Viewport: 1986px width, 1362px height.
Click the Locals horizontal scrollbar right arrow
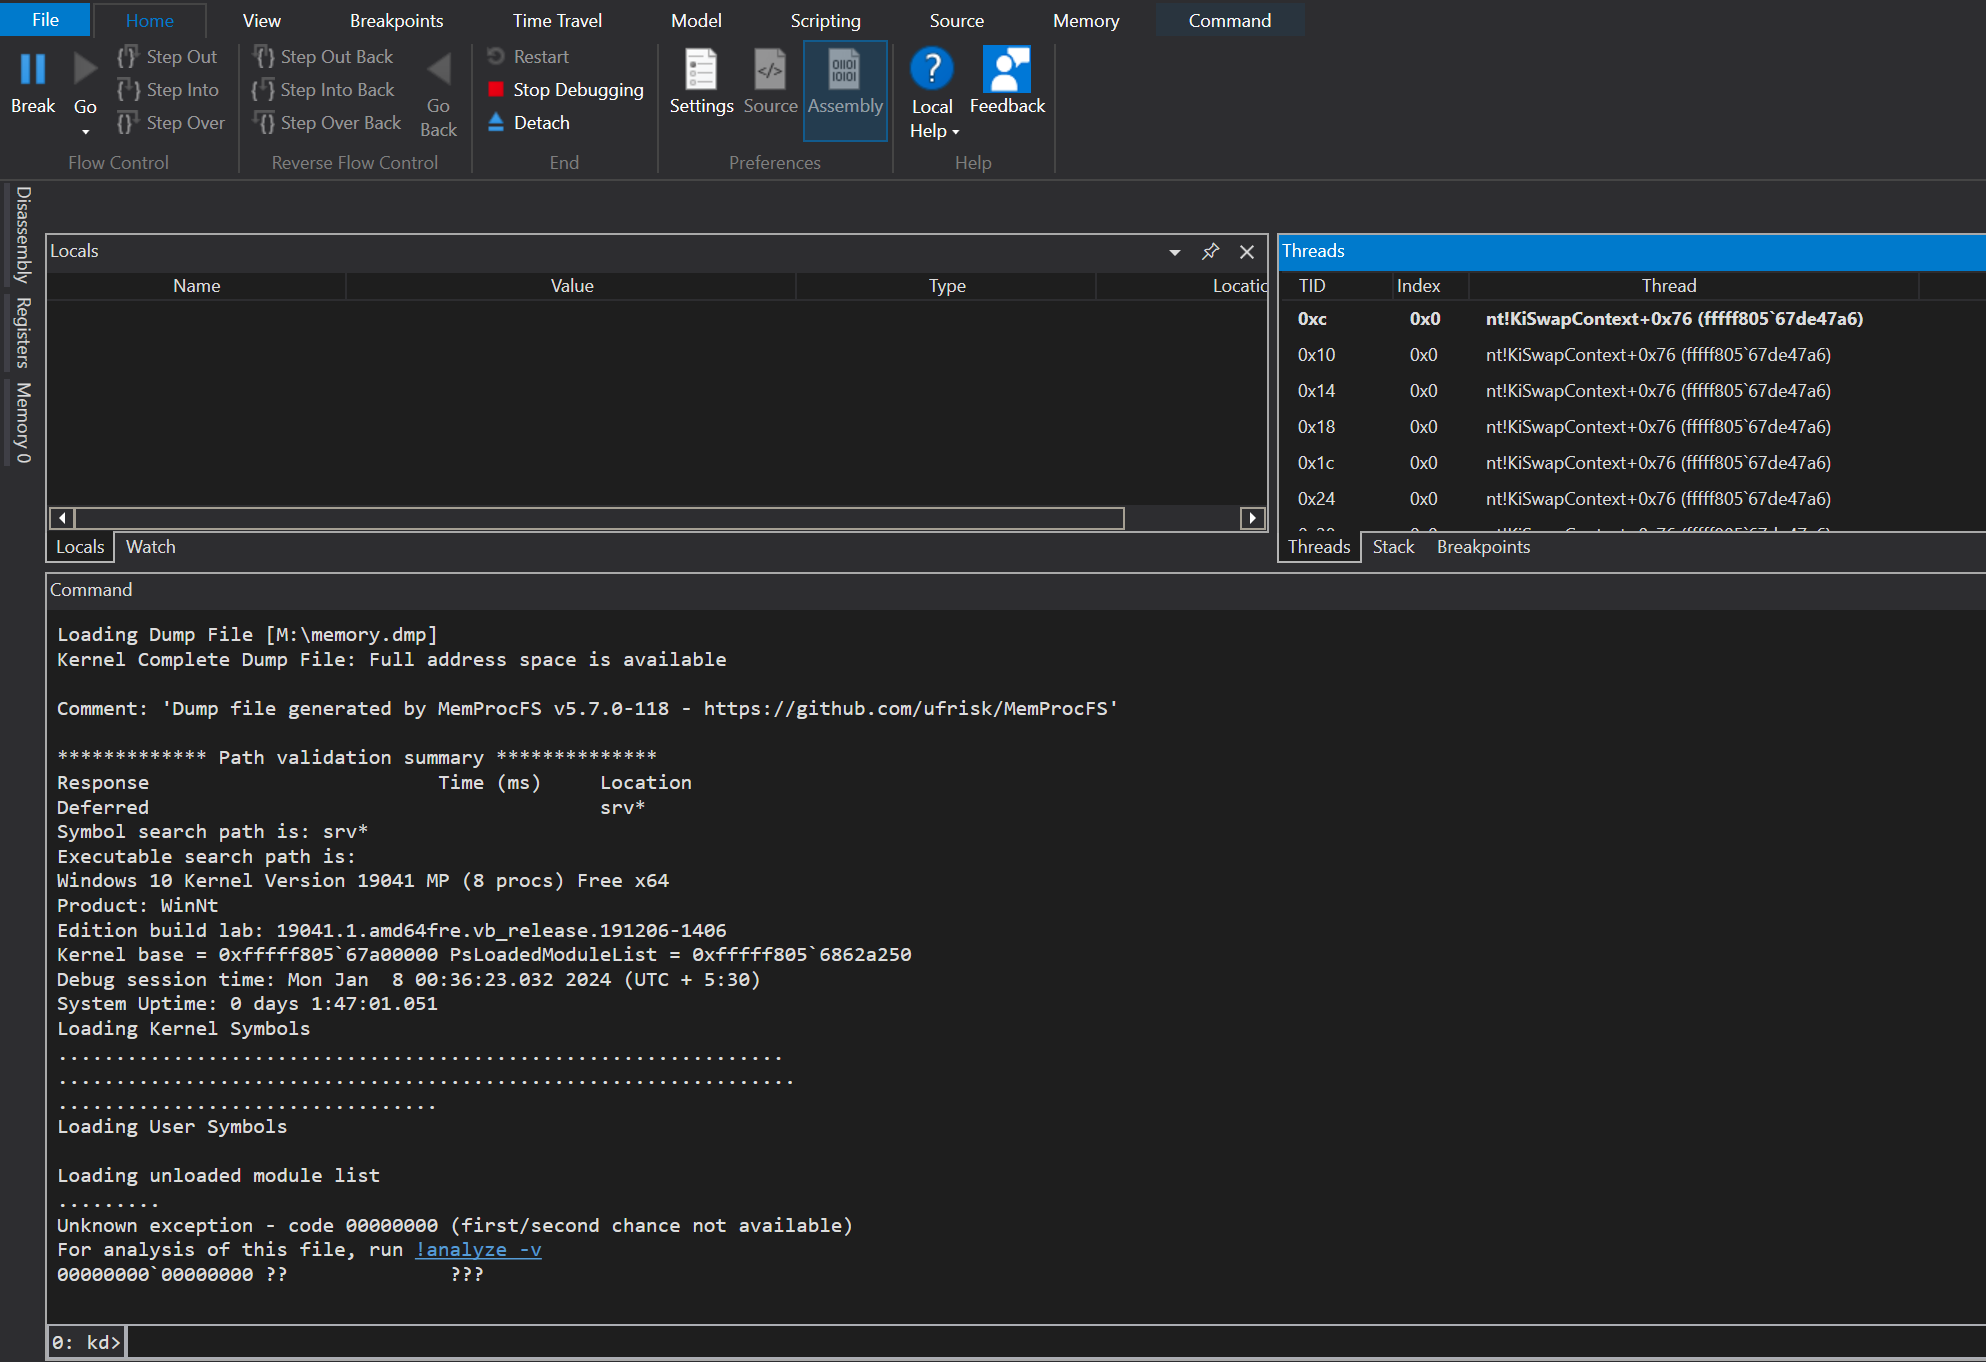tap(1252, 518)
